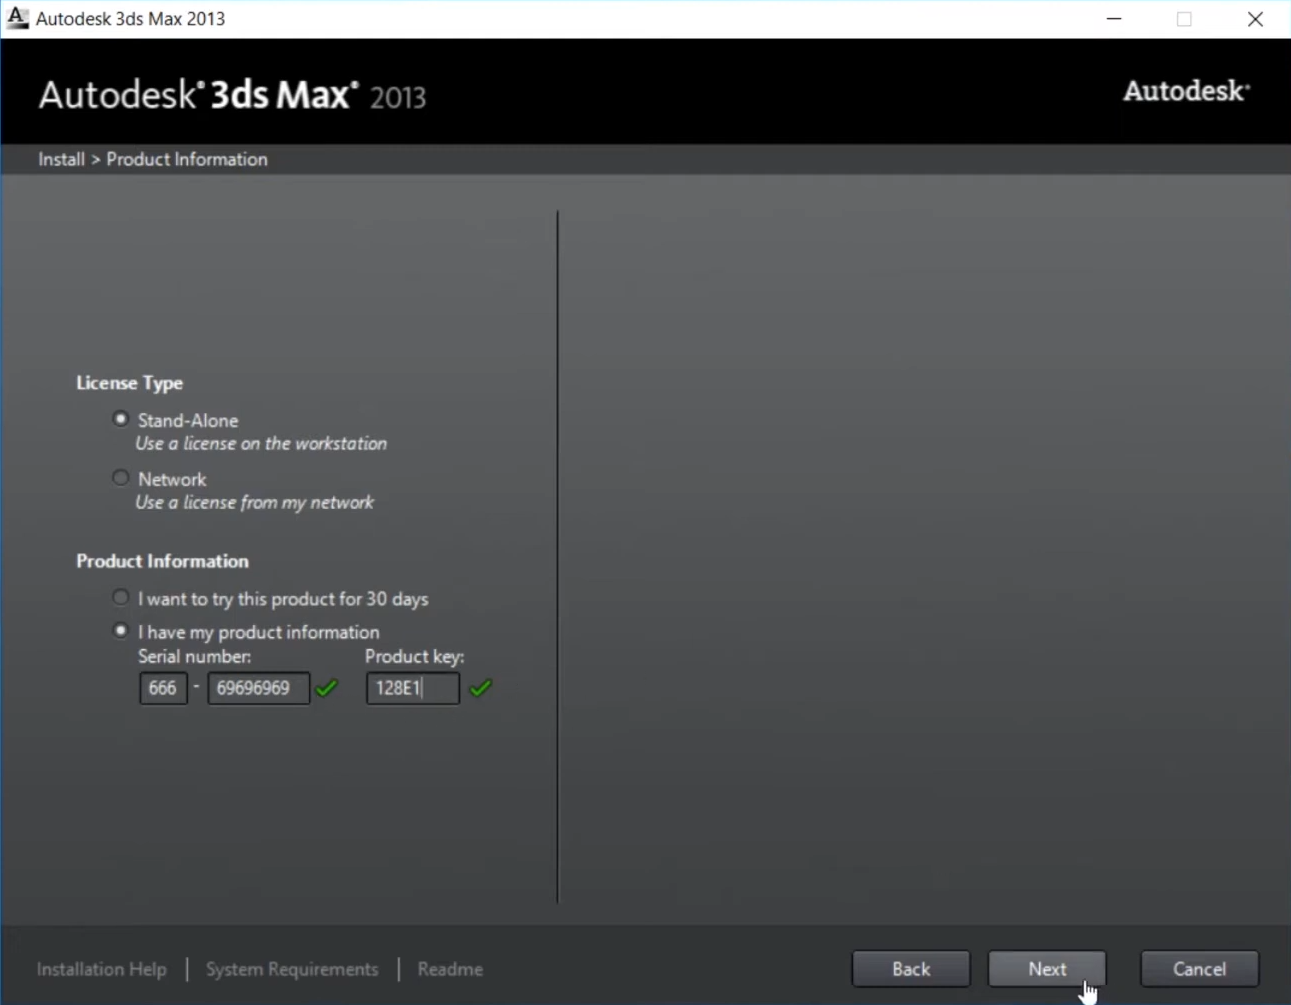Screen dimensions: 1291x1005
Task: Click the Autodesk app icon in title bar
Action: tap(17, 18)
